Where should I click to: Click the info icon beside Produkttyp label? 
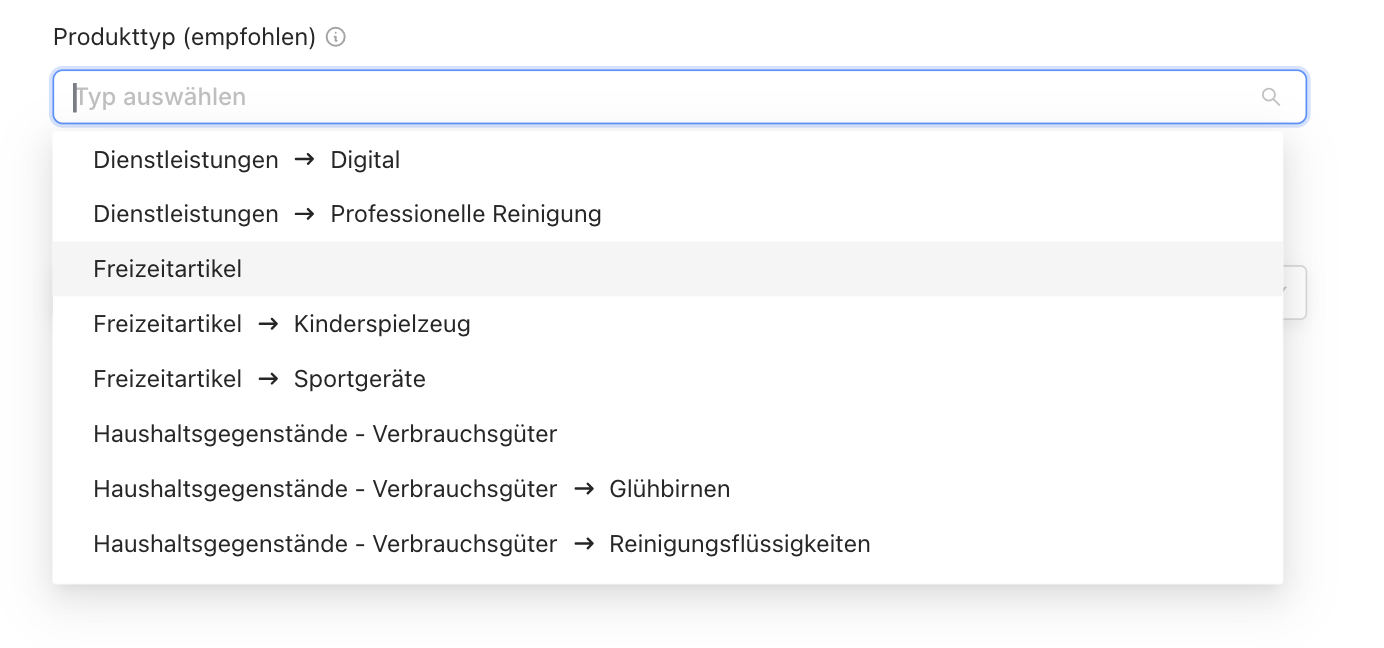[336, 38]
